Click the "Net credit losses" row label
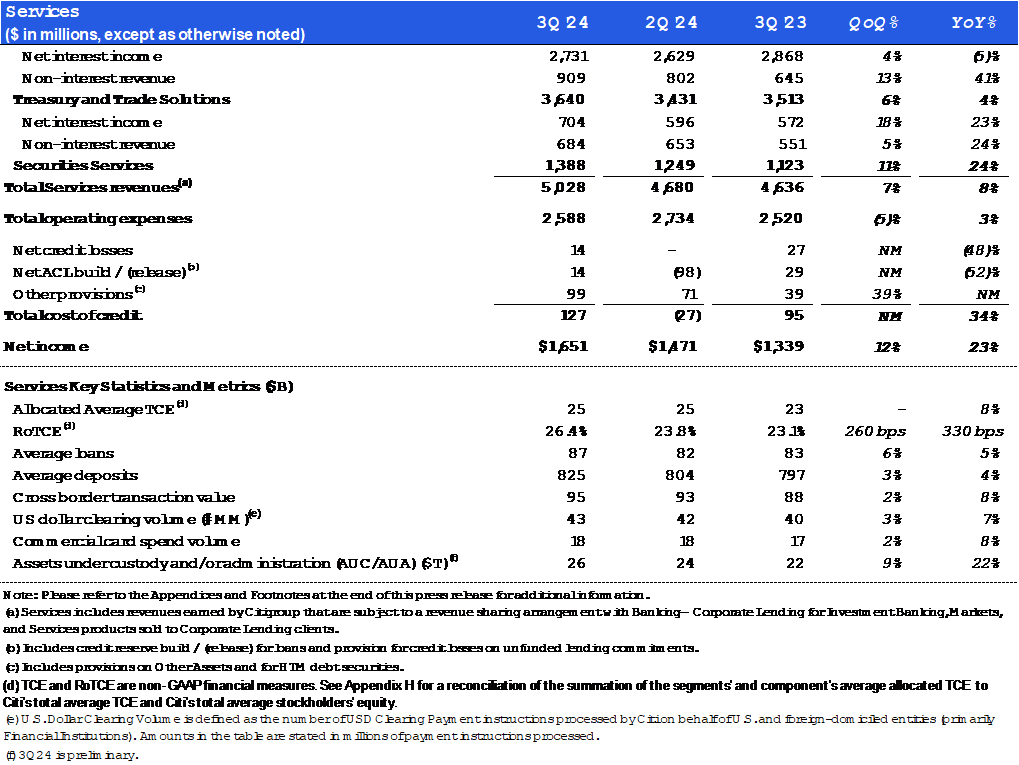 (x=73, y=250)
